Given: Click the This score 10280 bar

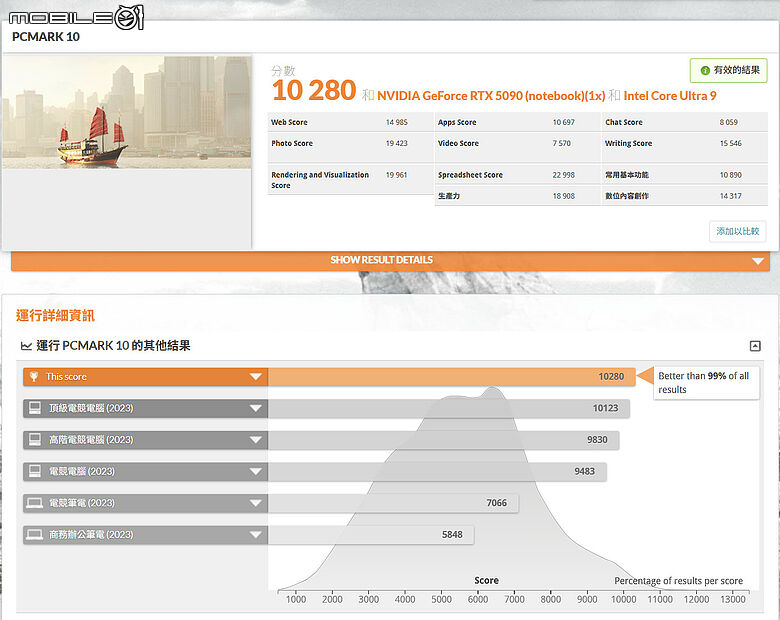Looking at the screenshot, I should point(452,377).
